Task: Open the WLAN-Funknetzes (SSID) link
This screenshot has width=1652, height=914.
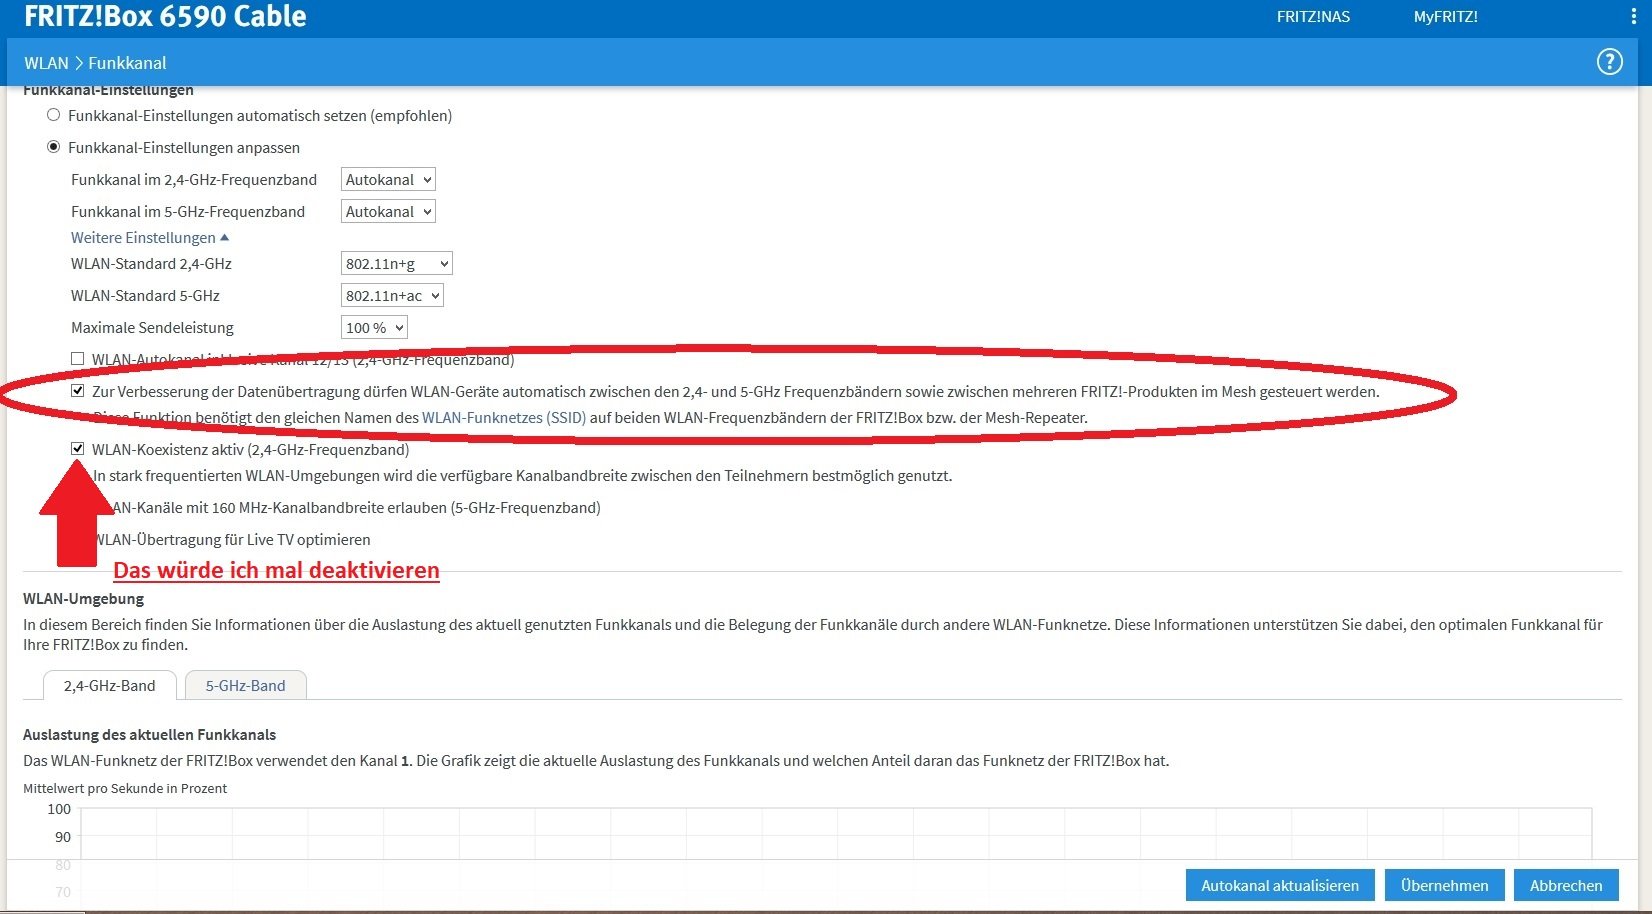Action: [x=504, y=418]
